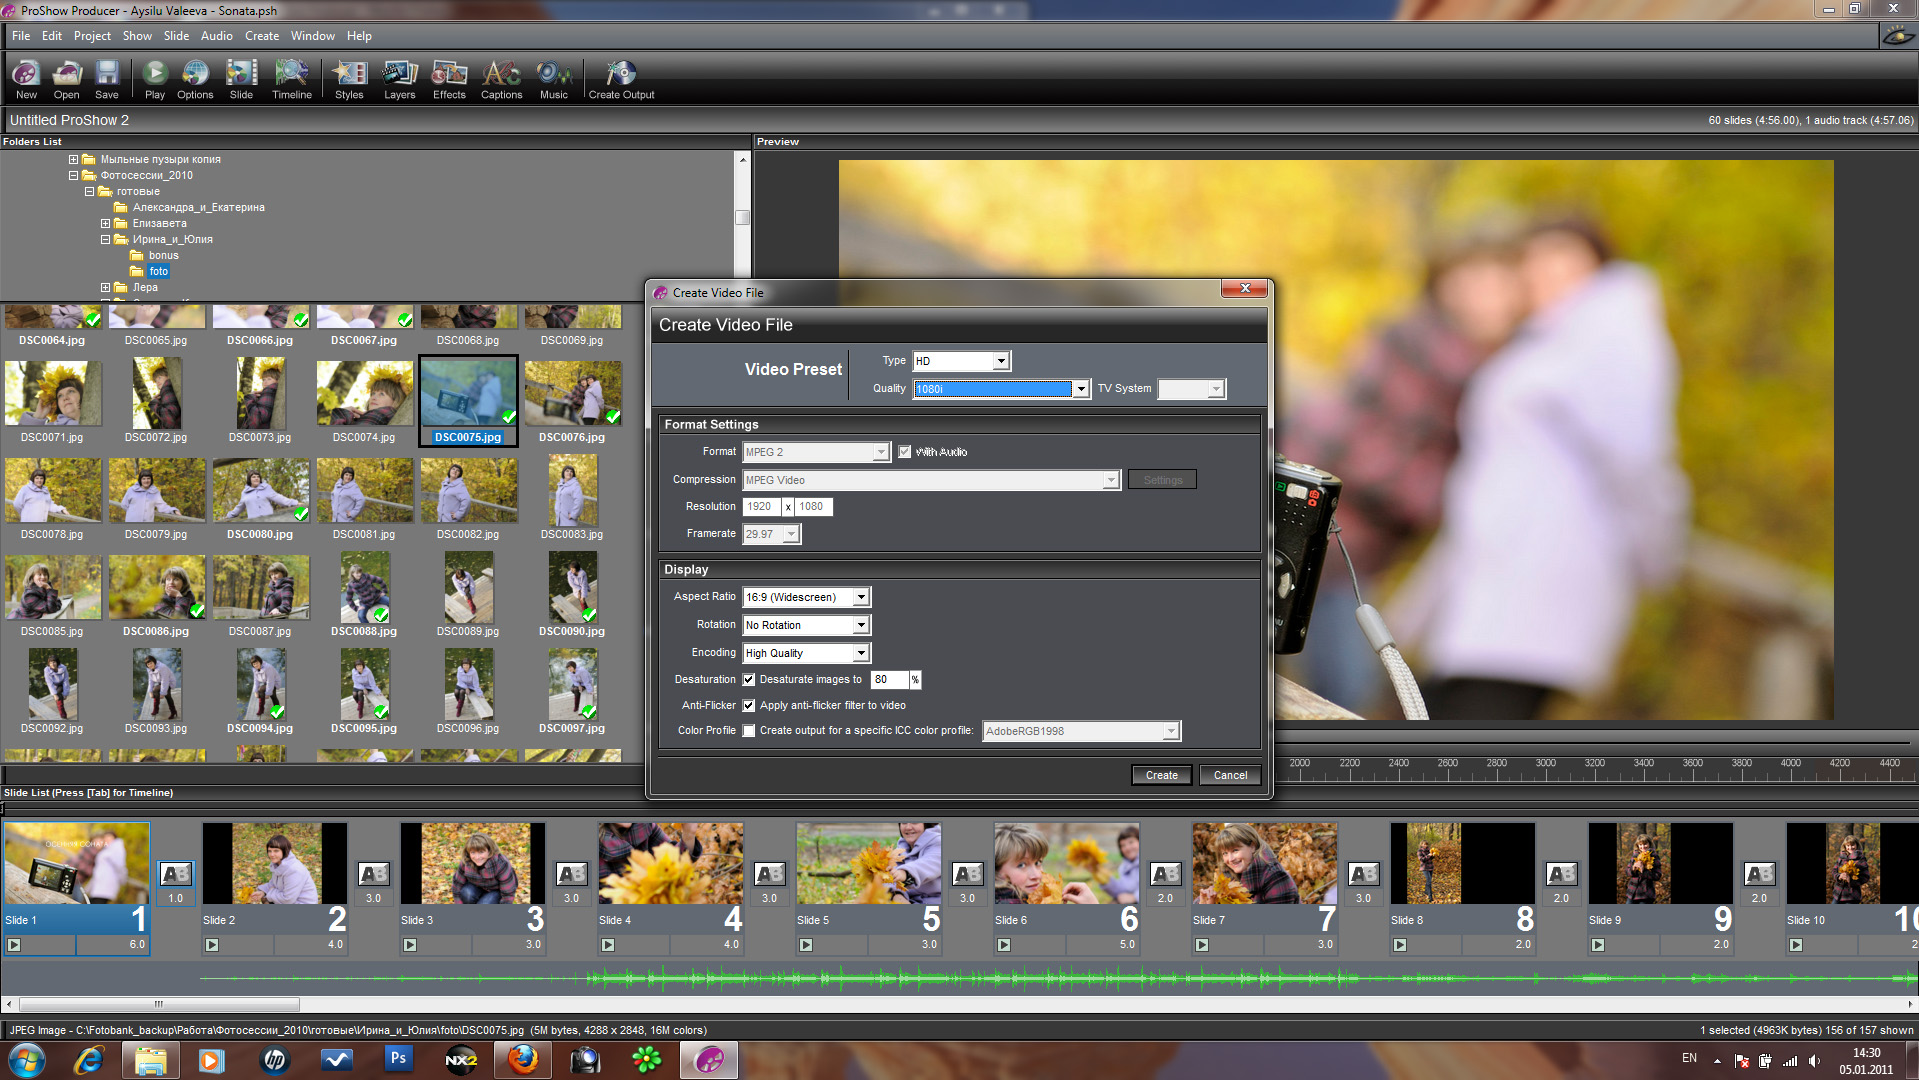Screen dimensions: 1919x1080
Task: Open the Aspect Ratio dropdown
Action: click(x=806, y=597)
